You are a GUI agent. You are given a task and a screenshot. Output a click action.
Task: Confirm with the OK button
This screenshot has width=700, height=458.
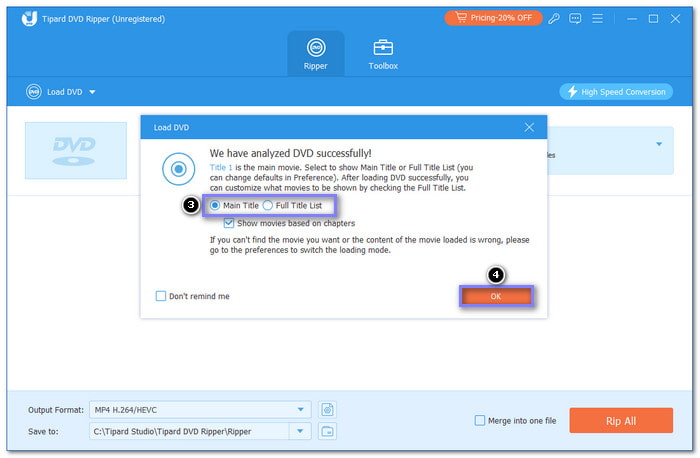pyautogui.click(x=496, y=296)
